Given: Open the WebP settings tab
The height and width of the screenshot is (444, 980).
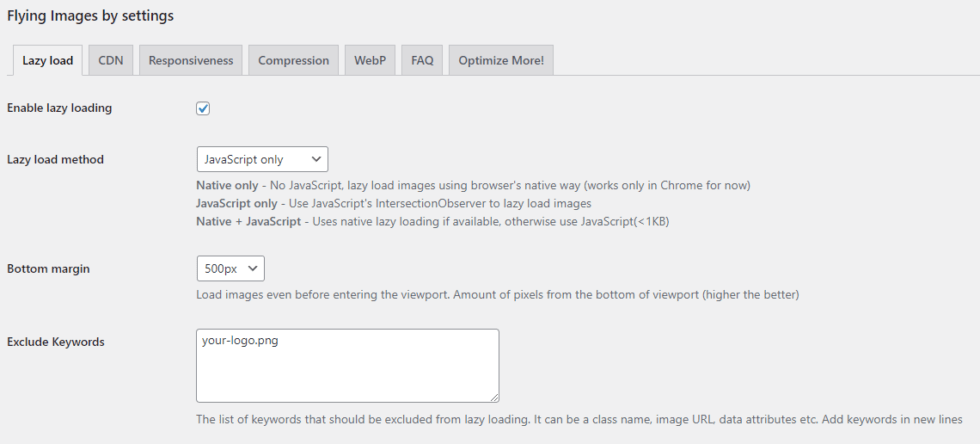Looking at the screenshot, I should (370, 60).
